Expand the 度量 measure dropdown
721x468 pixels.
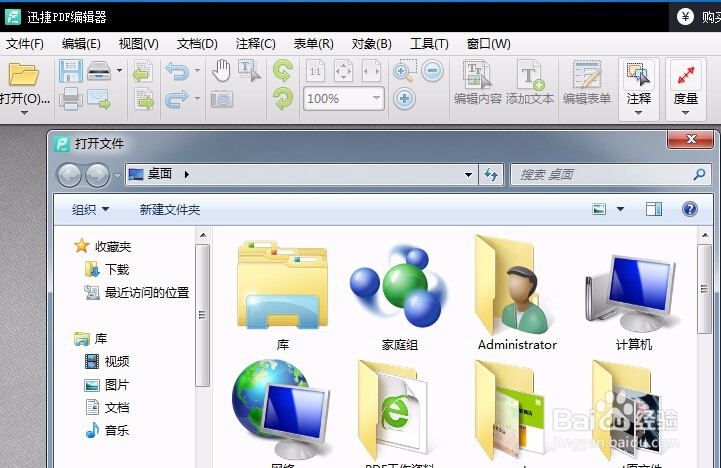[685, 113]
